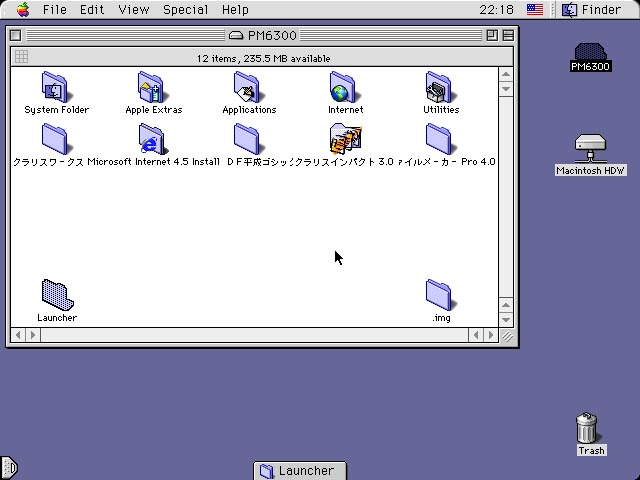Click the PM6300 window title text

click(272, 36)
